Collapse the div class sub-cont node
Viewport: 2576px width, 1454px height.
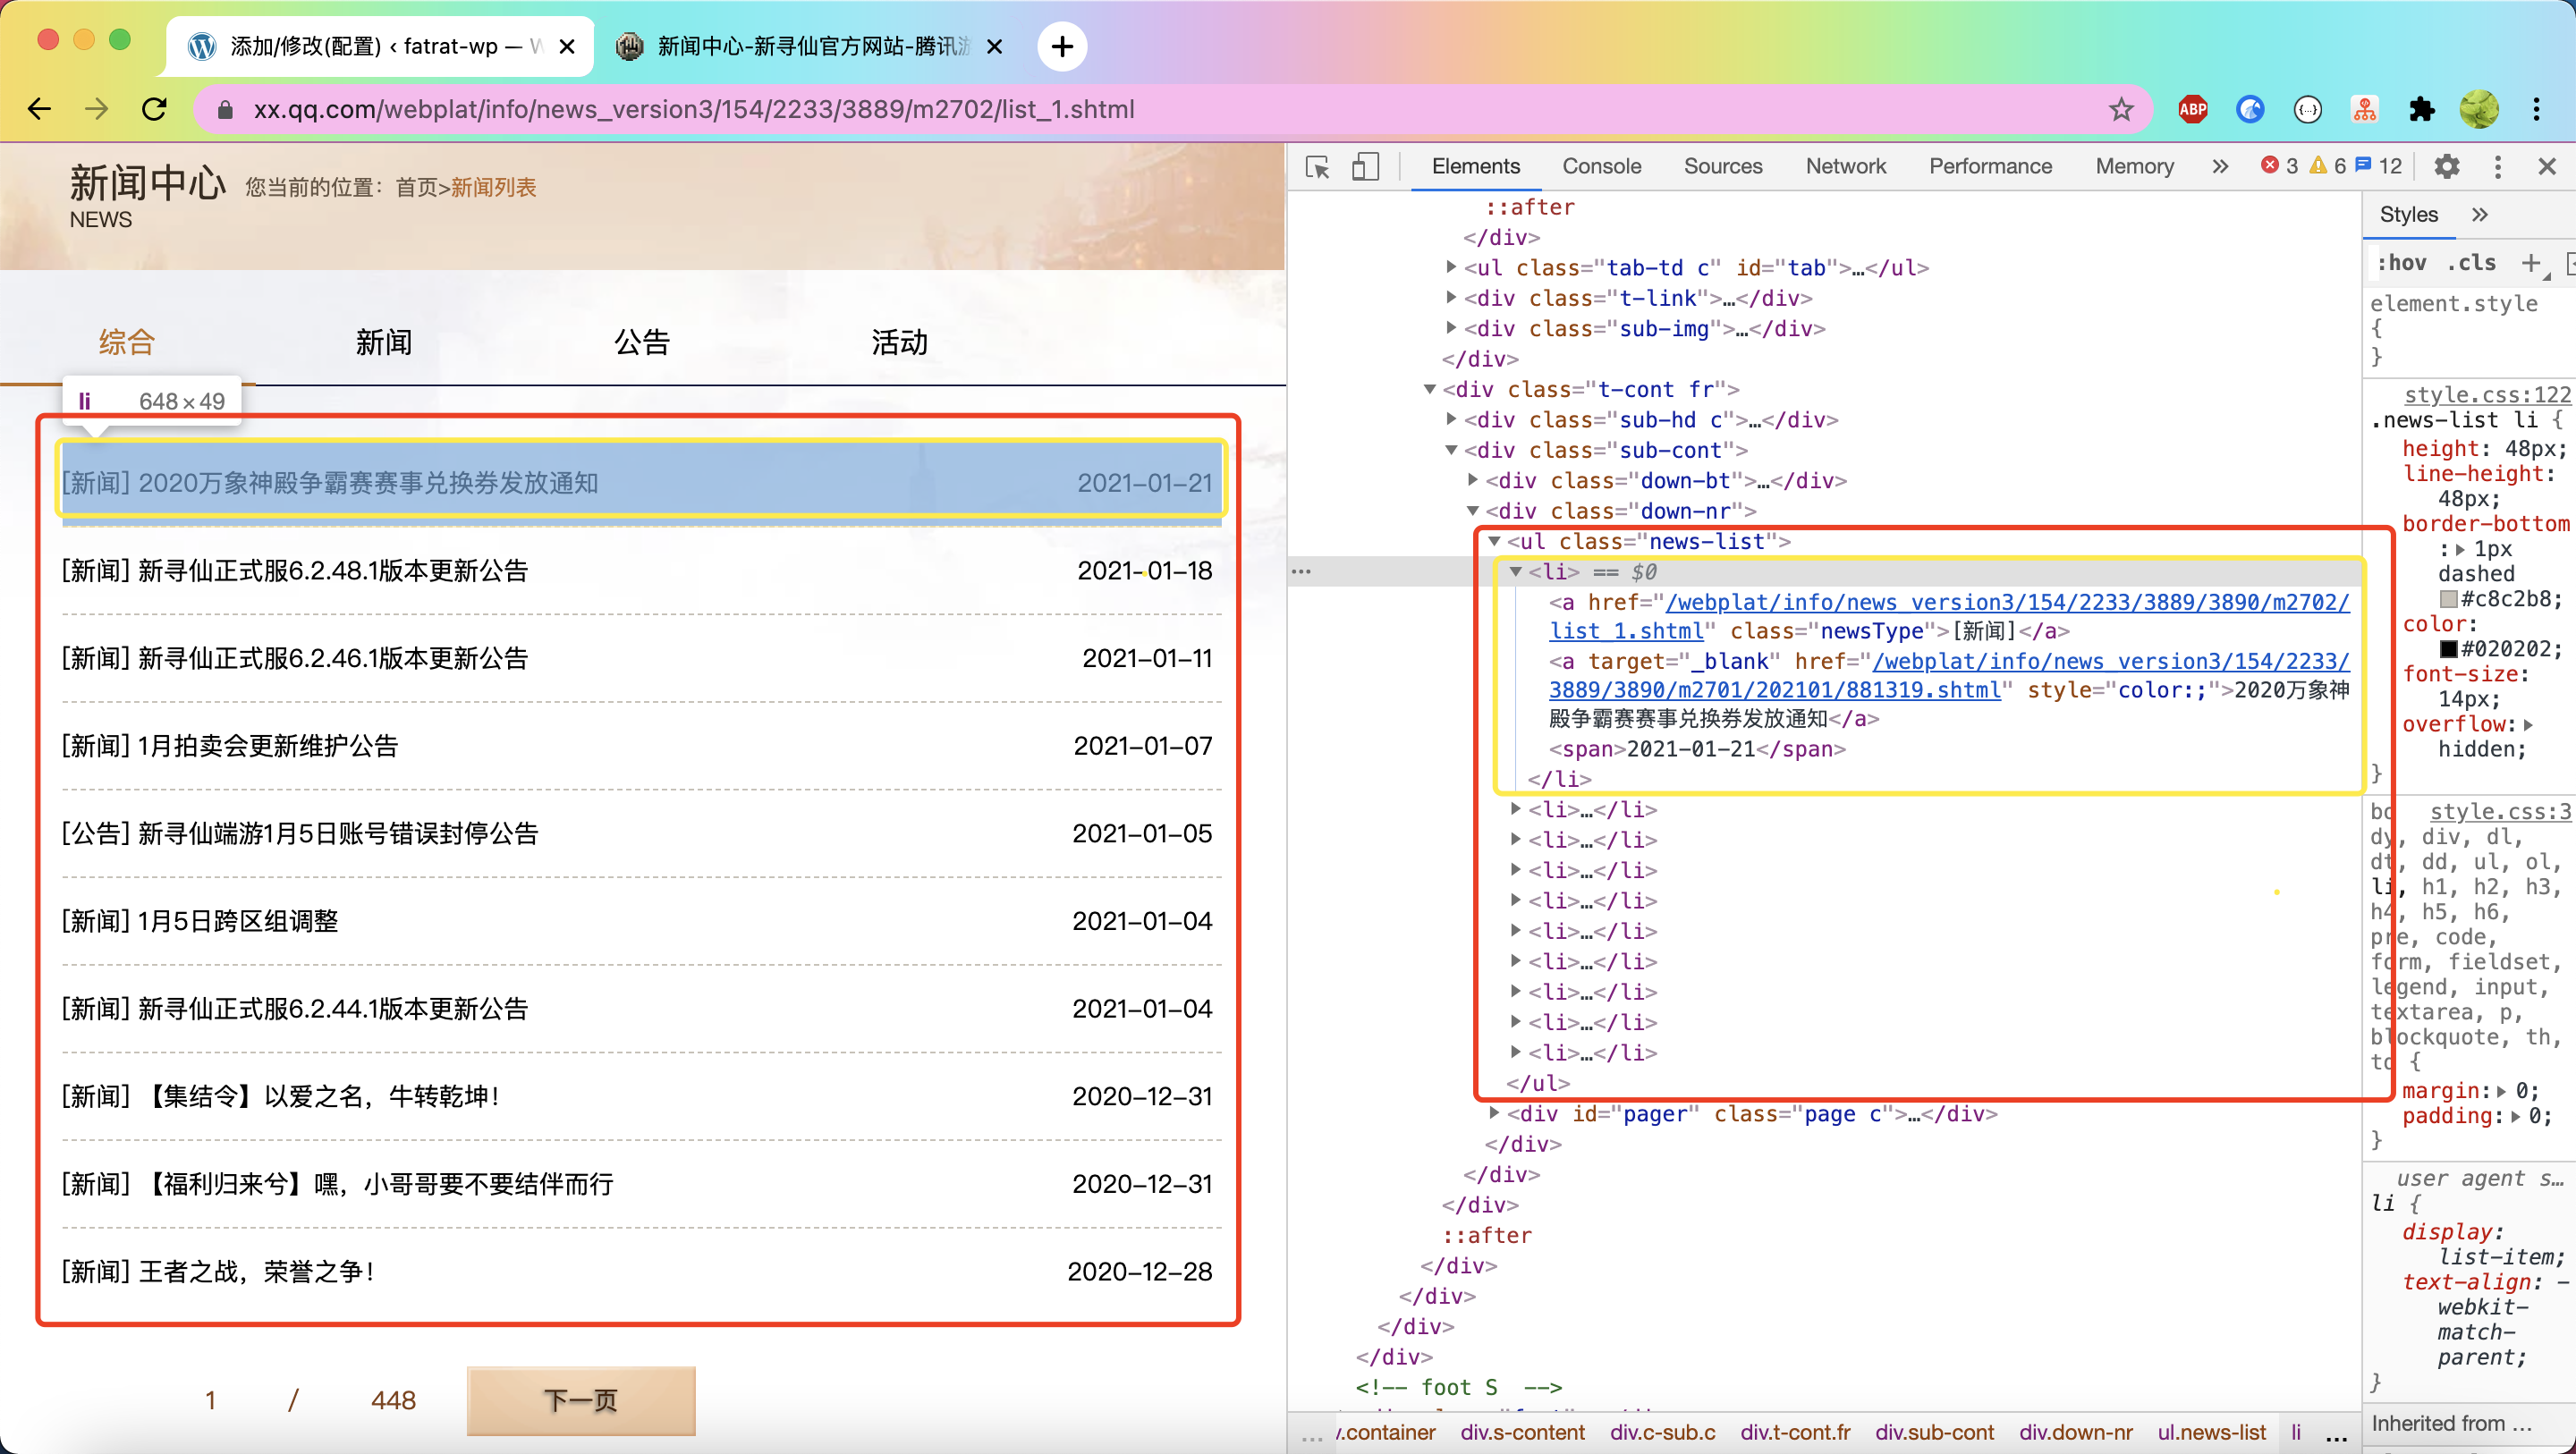click(x=1450, y=450)
